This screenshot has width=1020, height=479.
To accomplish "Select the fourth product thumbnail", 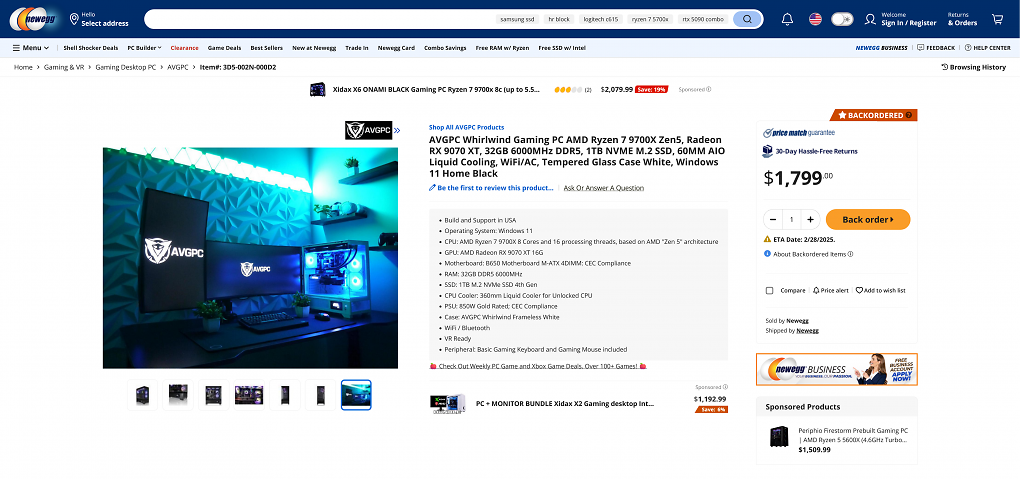I will [249, 395].
